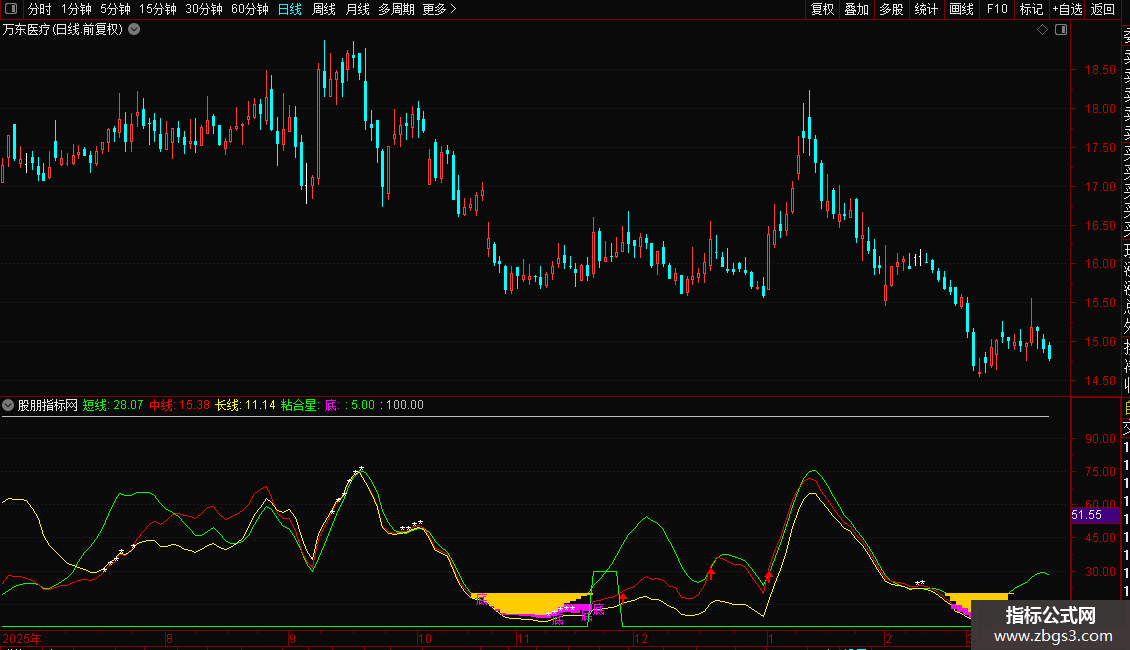Image resolution: width=1130 pixels, height=650 pixels.
Task: Expand the 万东医疗 chart title dropdown
Action: click(x=134, y=30)
